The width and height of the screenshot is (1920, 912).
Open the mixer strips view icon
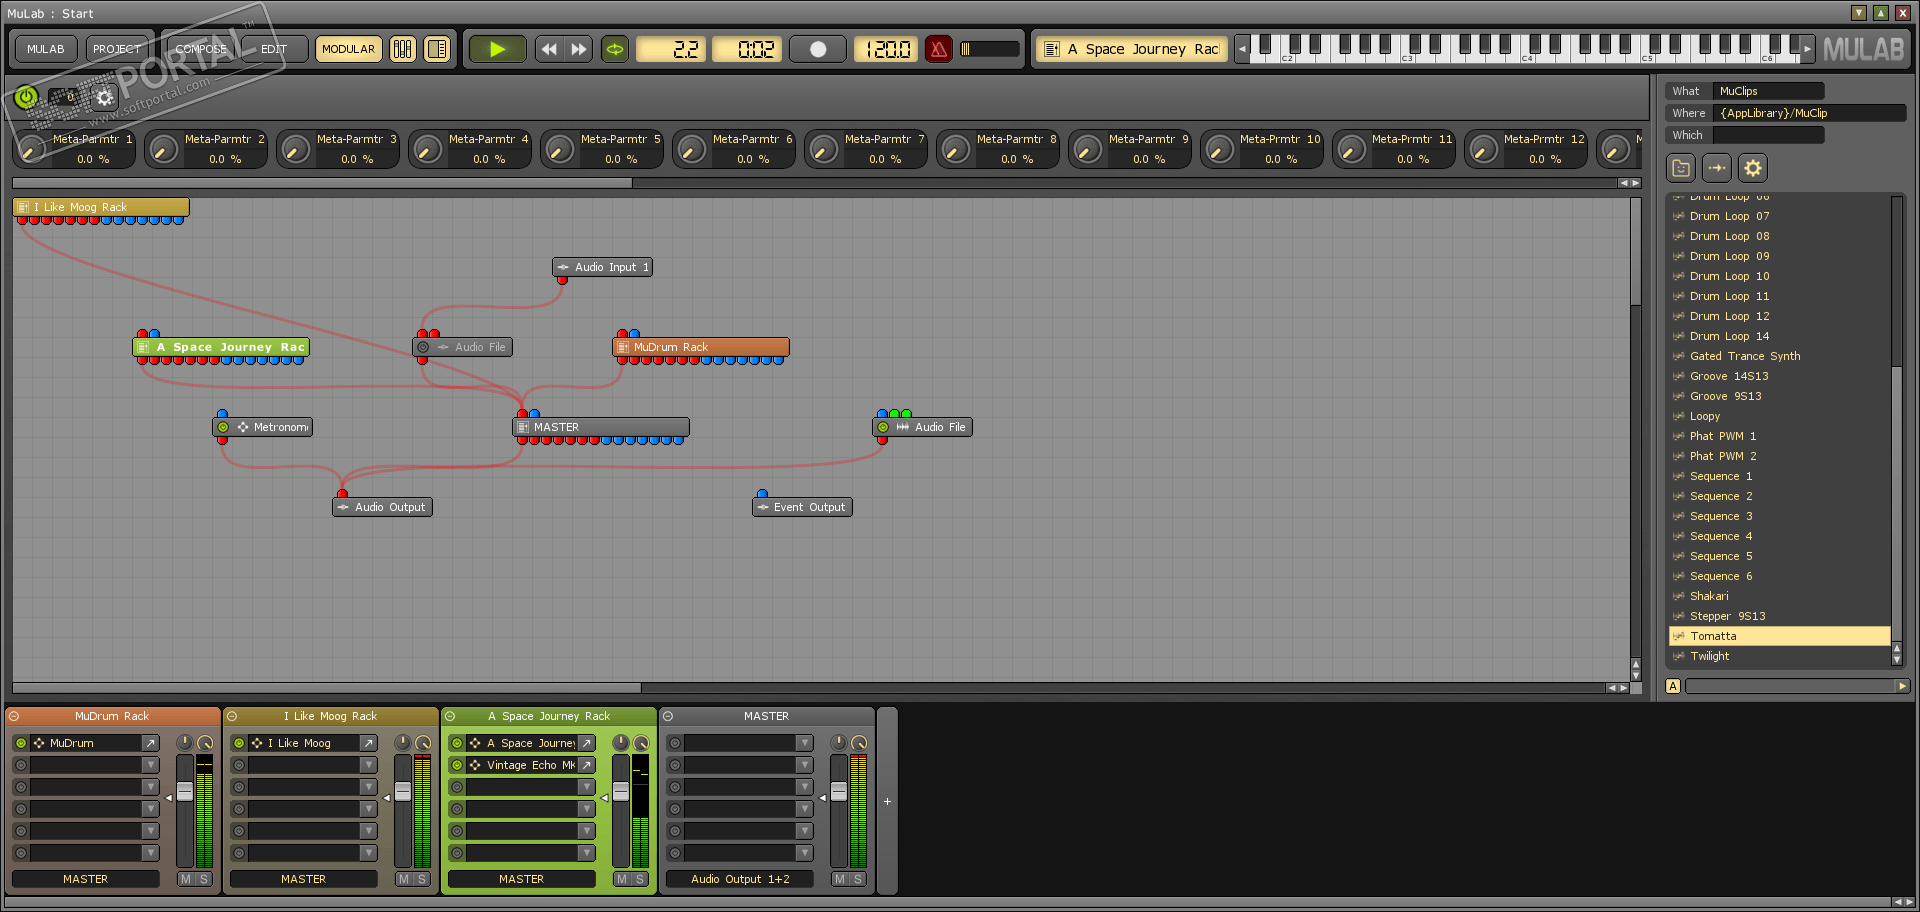pos(402,49)
